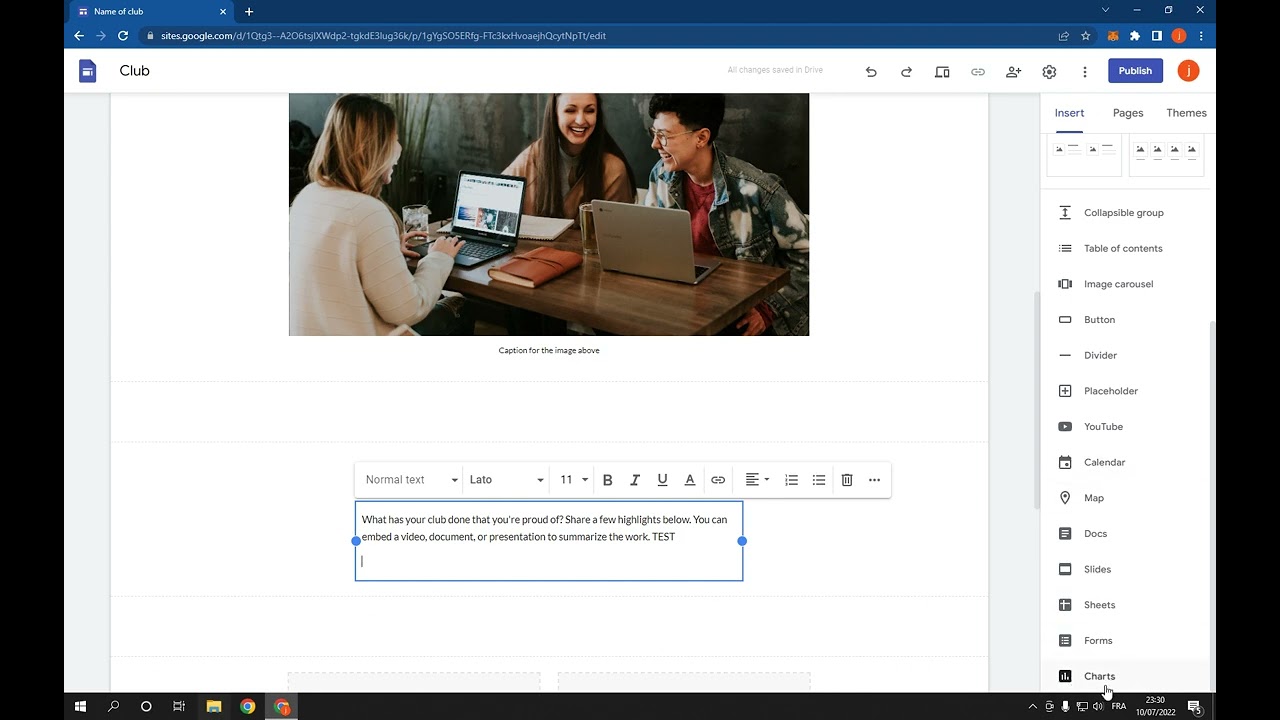Click the copy published link icon
Viewport: 1280px width, 720px height.
click(978, 71)
